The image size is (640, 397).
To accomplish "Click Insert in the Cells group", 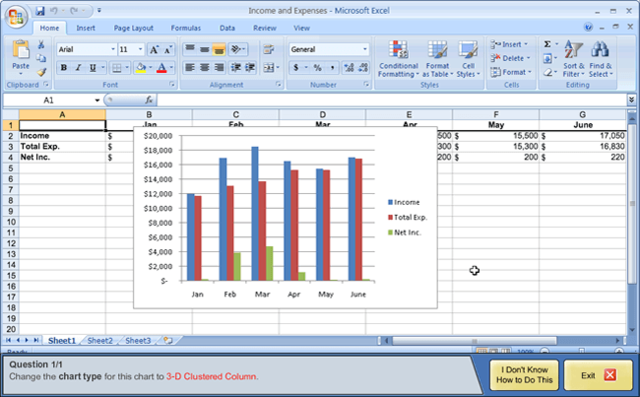I will click(x=509, y=44).
